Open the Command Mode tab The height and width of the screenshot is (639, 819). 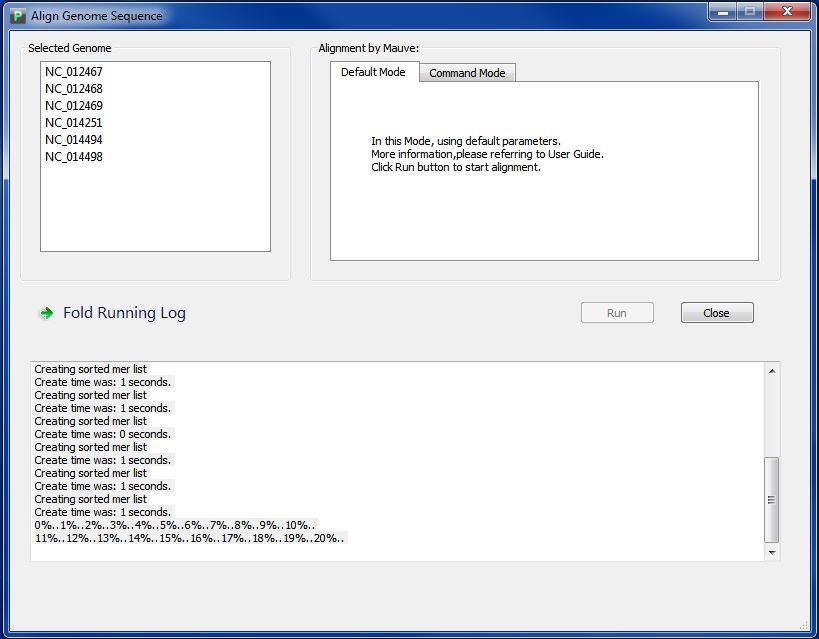(x=467, y=73)
